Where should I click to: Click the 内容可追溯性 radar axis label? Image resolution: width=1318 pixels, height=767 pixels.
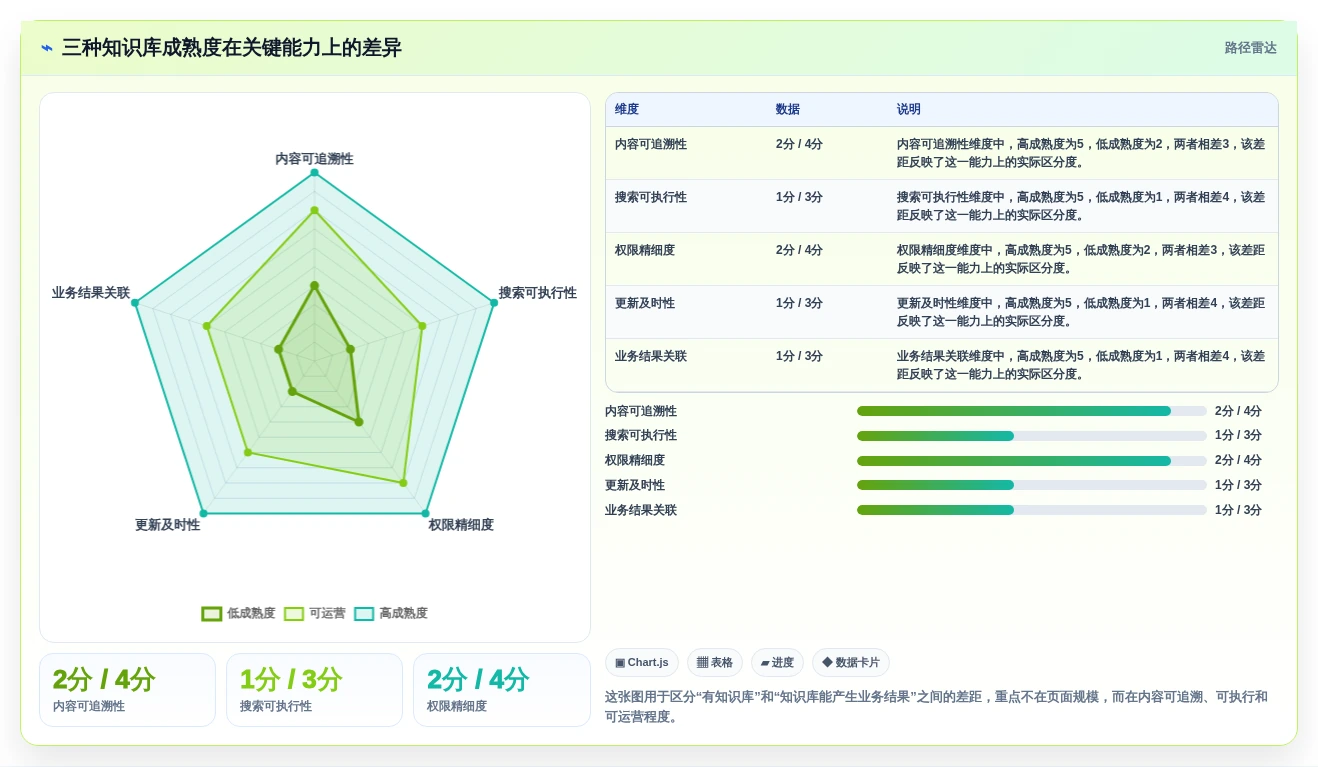(314, 159)
